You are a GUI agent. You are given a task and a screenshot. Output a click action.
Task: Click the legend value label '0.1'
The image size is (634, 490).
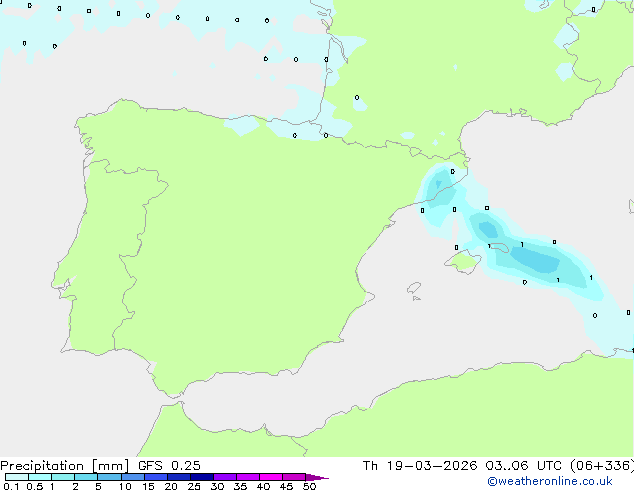pyautogui.click(x=11, y=486)
